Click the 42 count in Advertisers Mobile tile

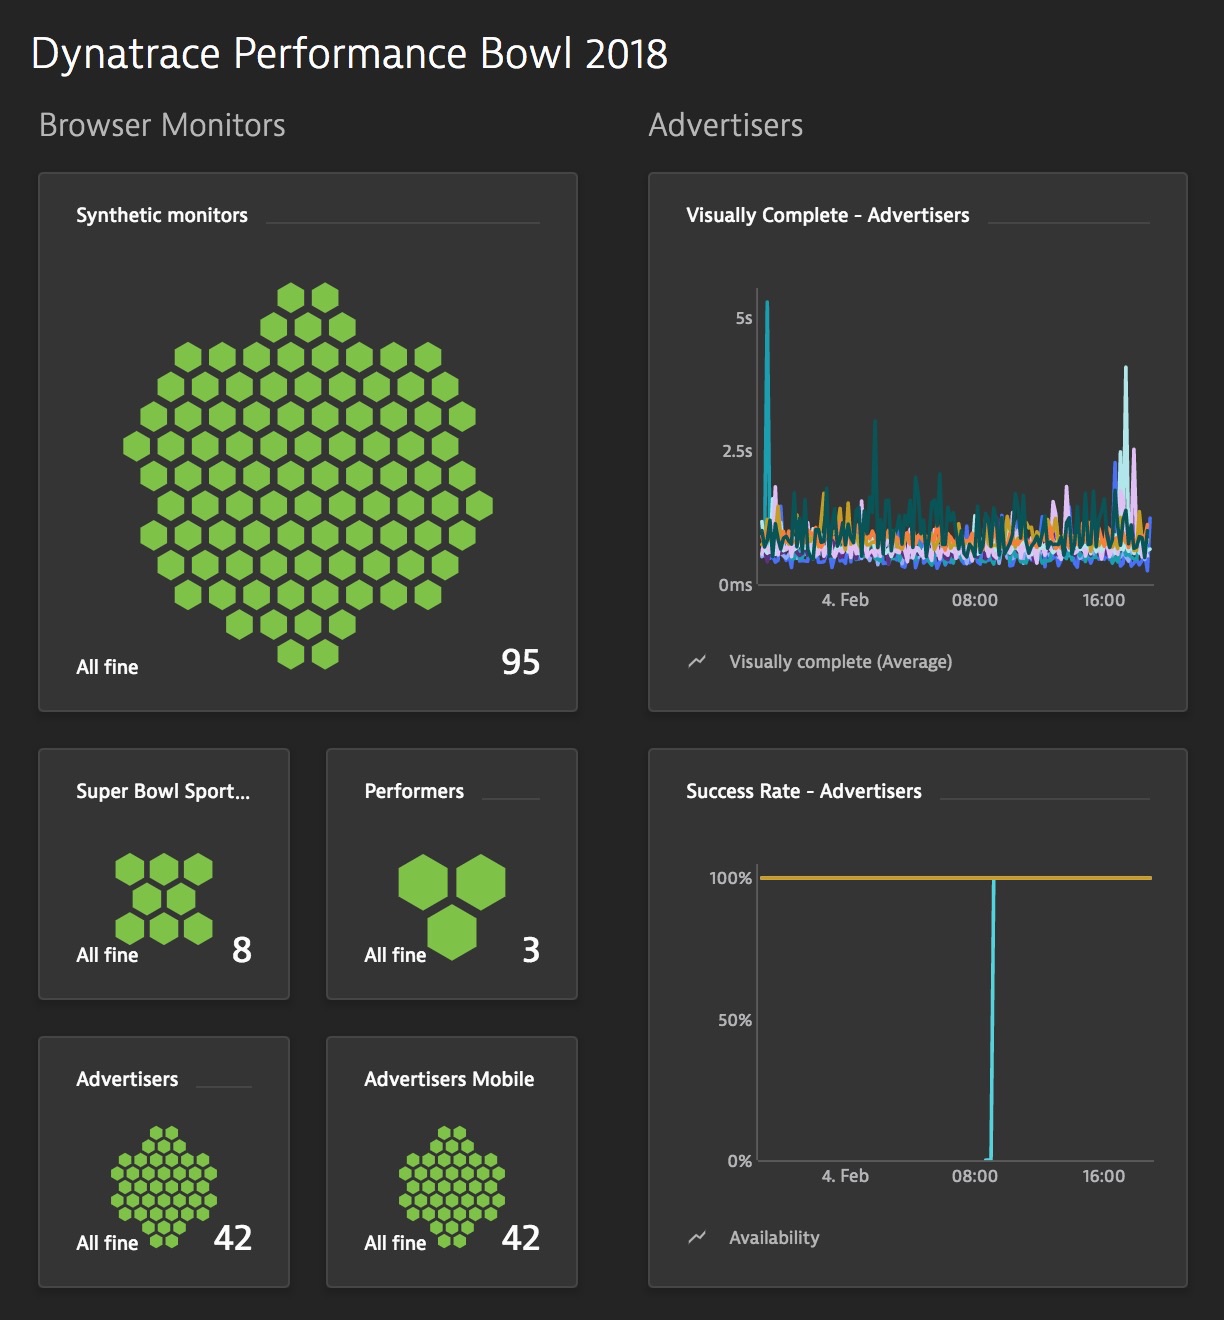pos(521,1238)
